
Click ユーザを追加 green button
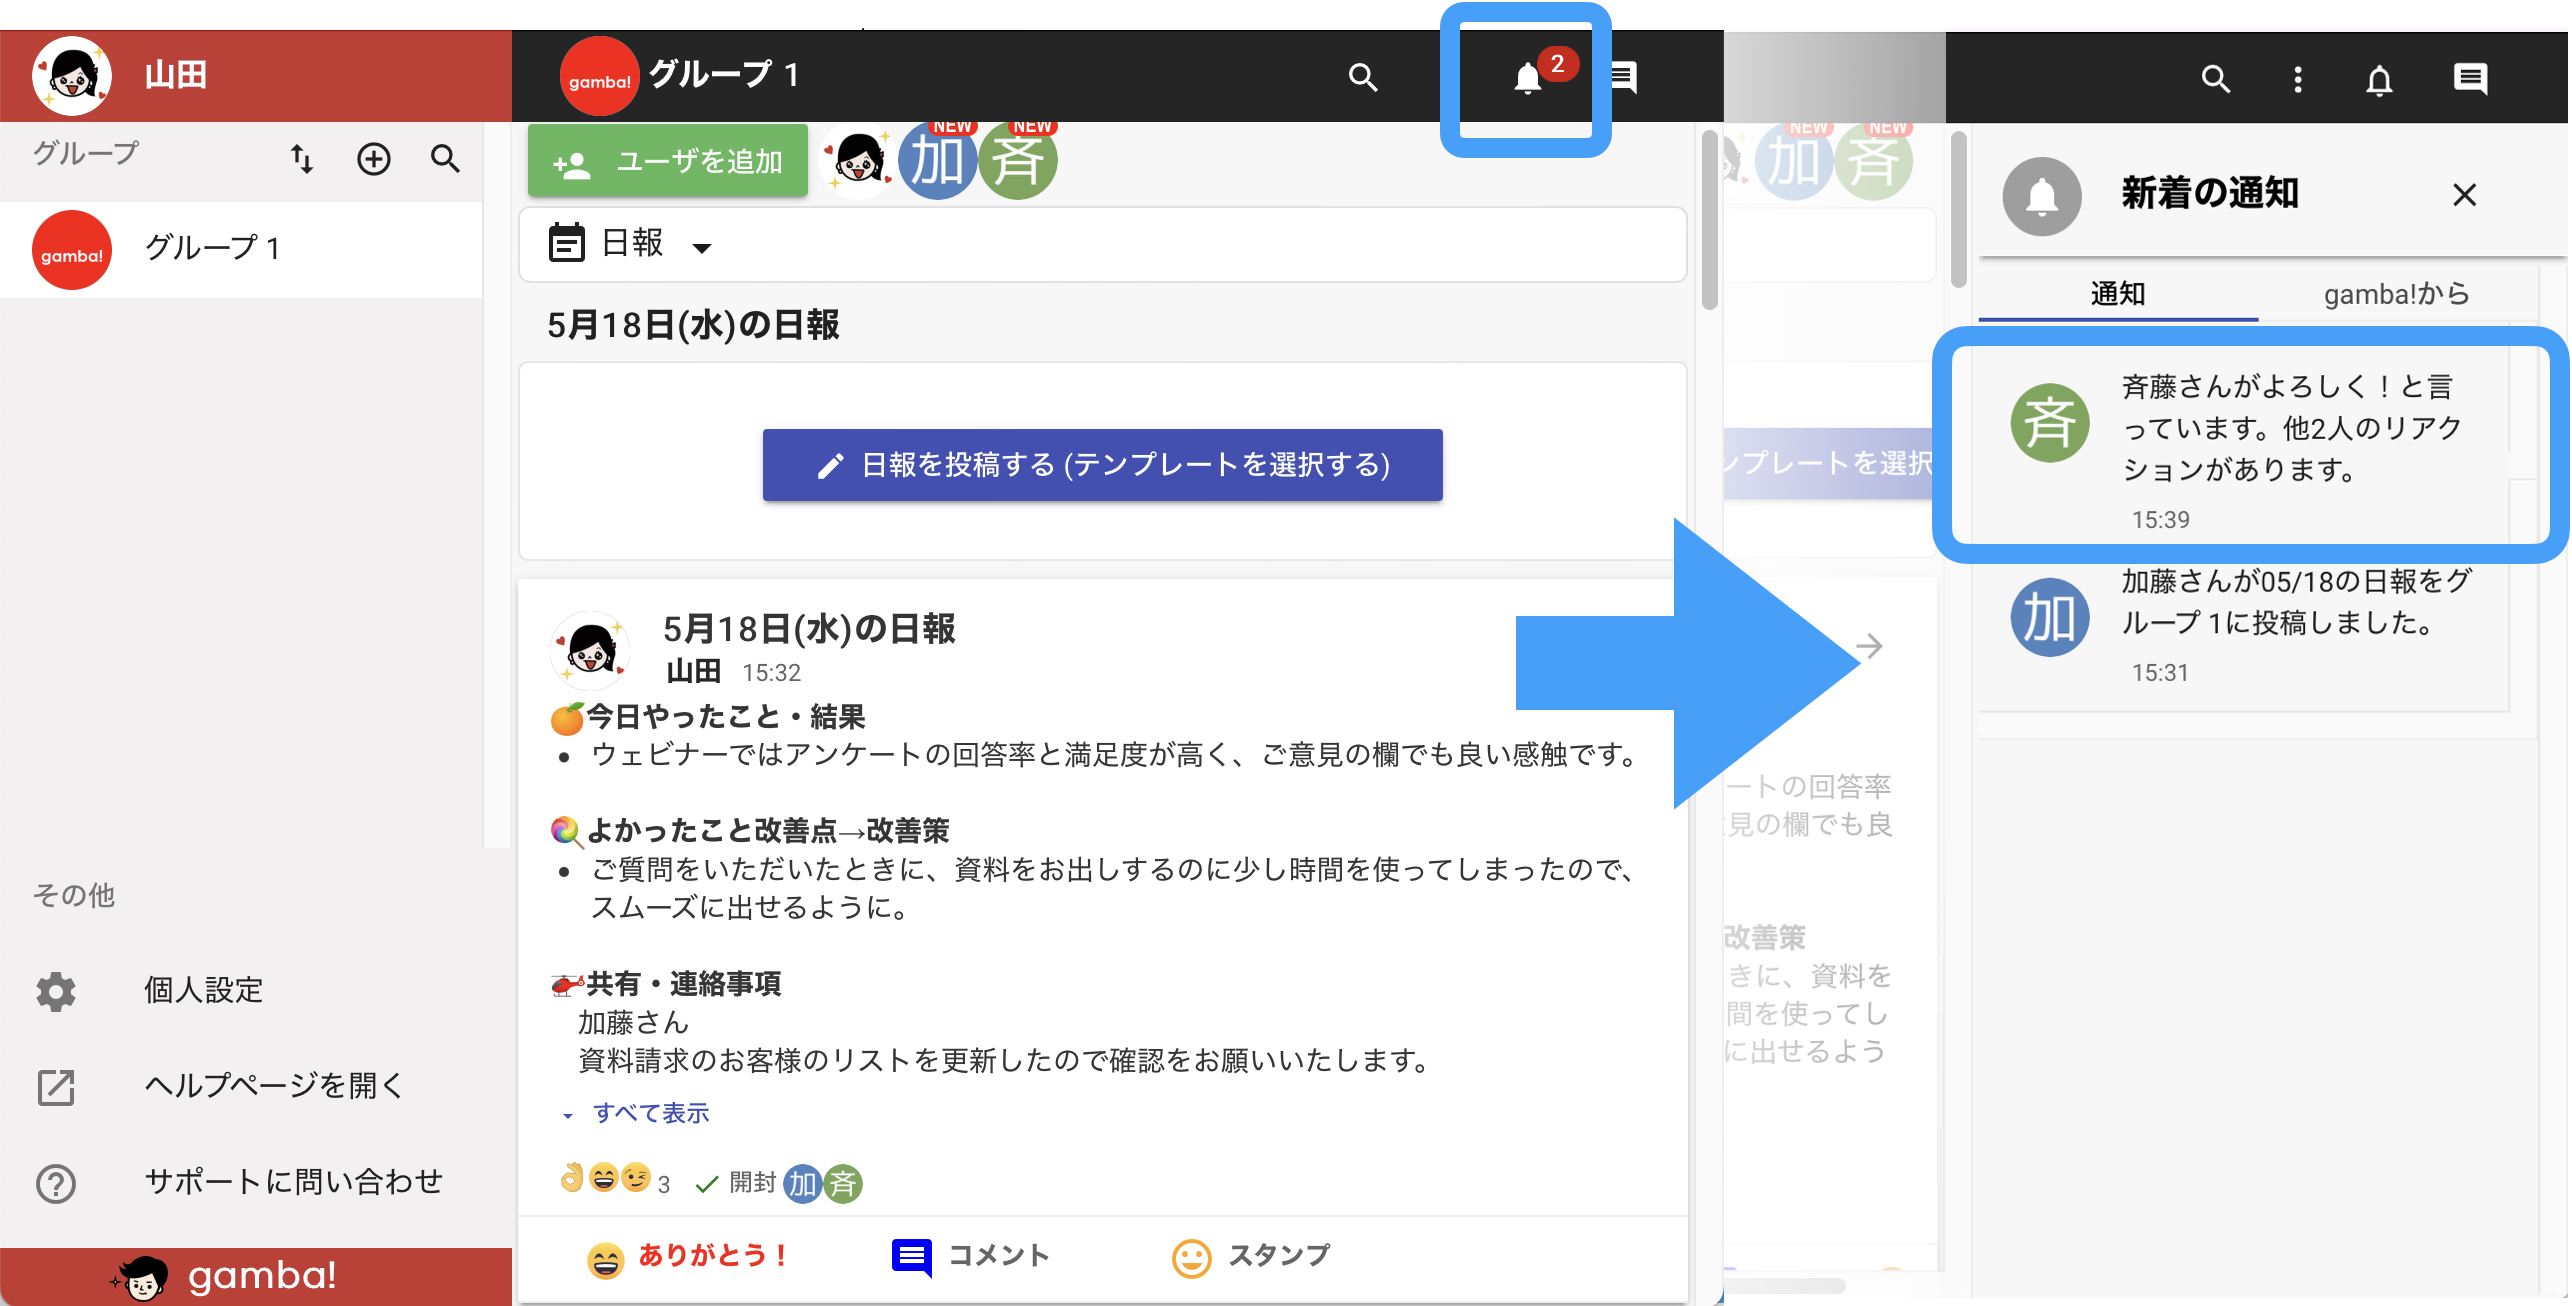click(x=668, y=161)
